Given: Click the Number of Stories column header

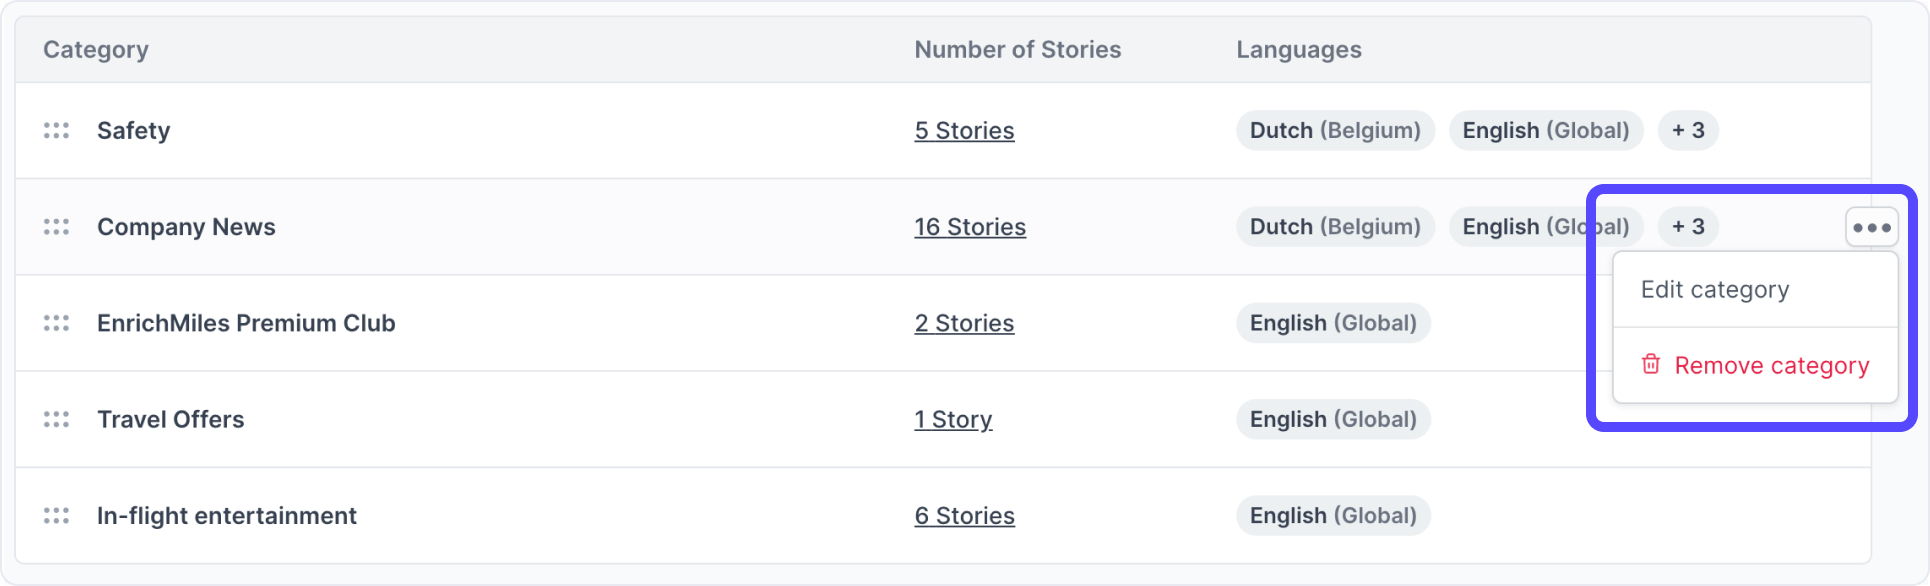Looking at the screenshot, I should [1017, 50].
